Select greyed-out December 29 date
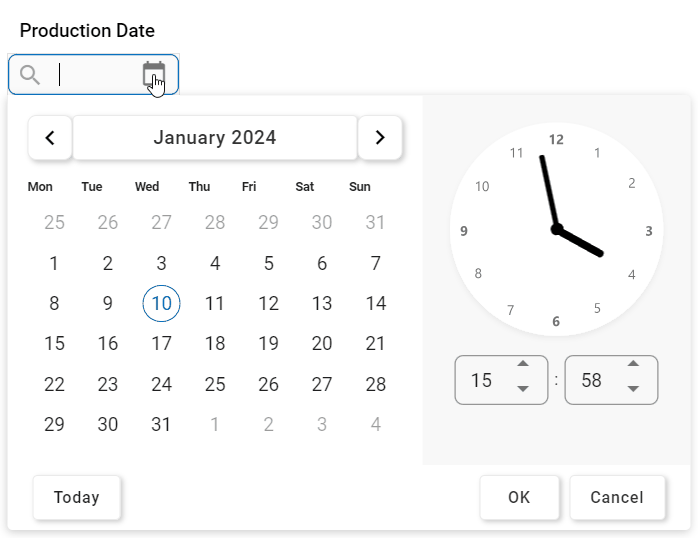Screen dimensions: 698x538 point(268,222)
